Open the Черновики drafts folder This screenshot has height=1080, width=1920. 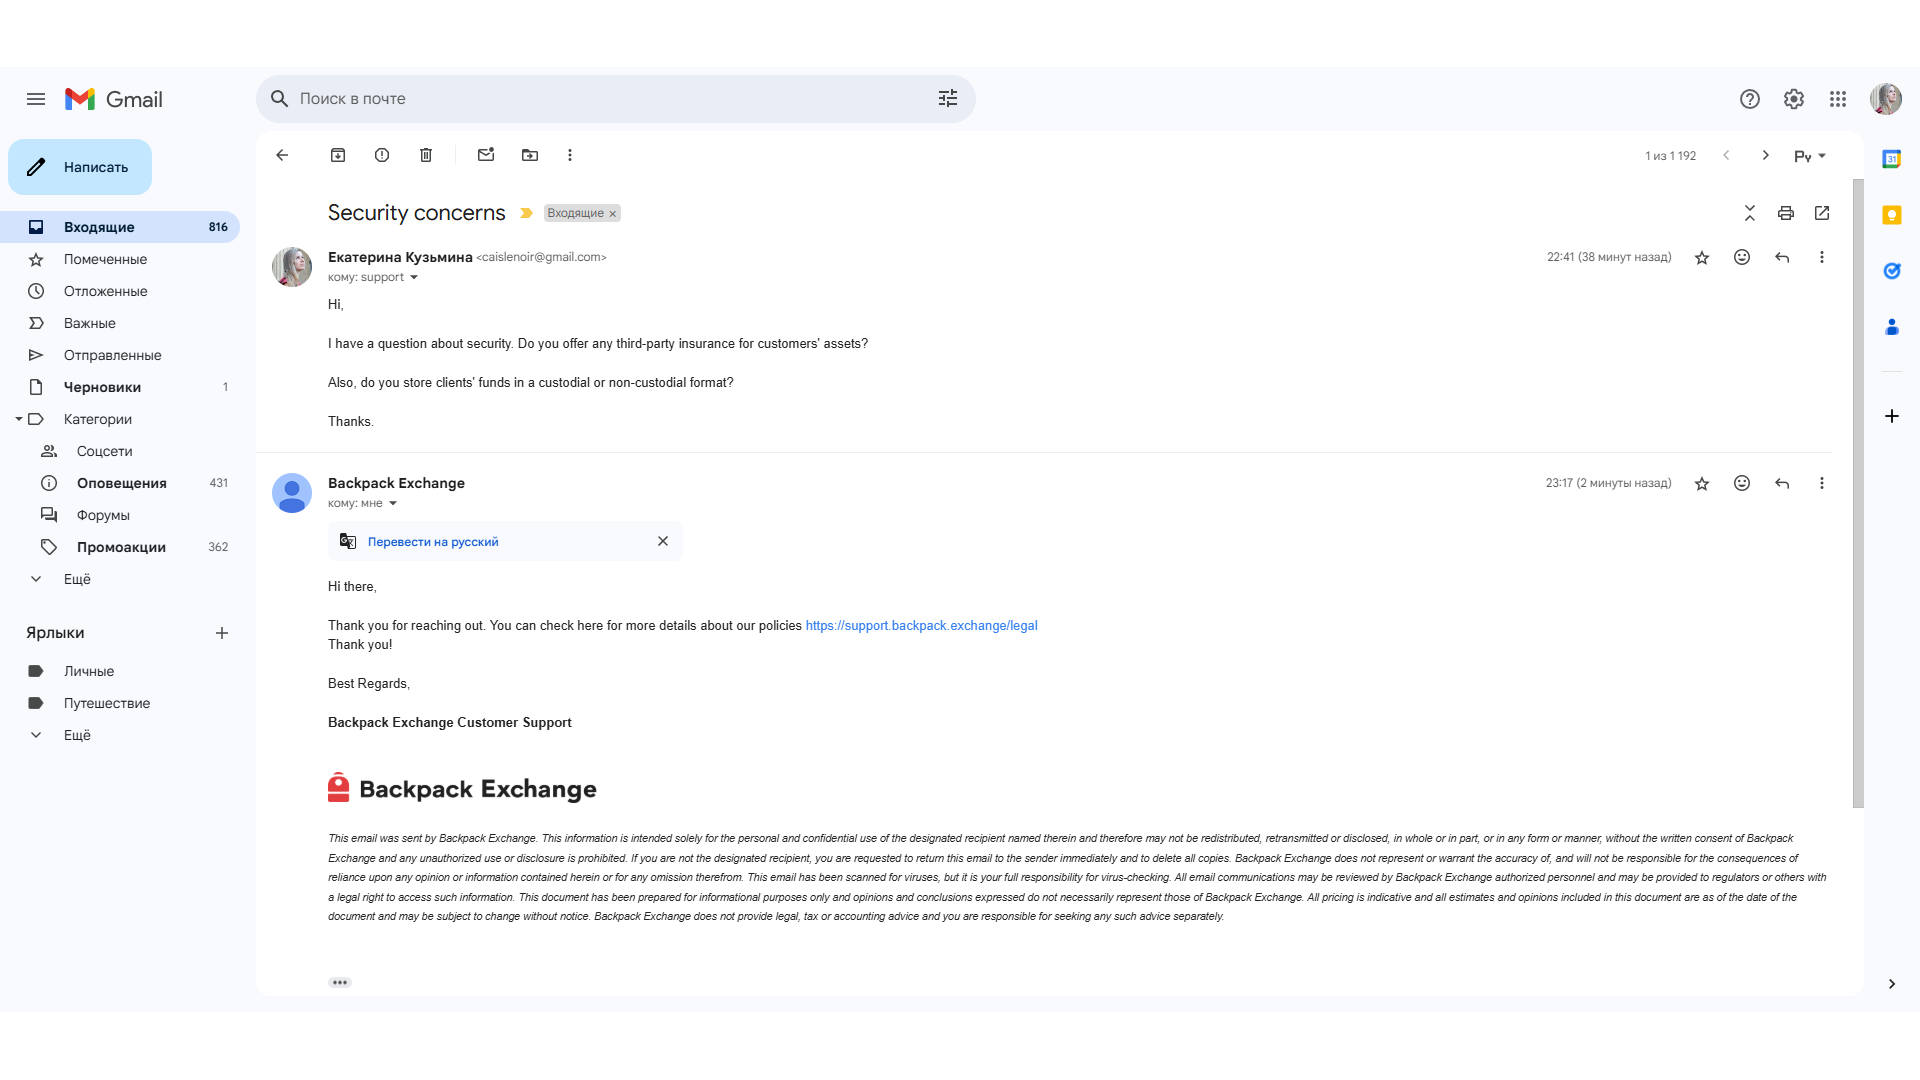[x=120, y=387]
